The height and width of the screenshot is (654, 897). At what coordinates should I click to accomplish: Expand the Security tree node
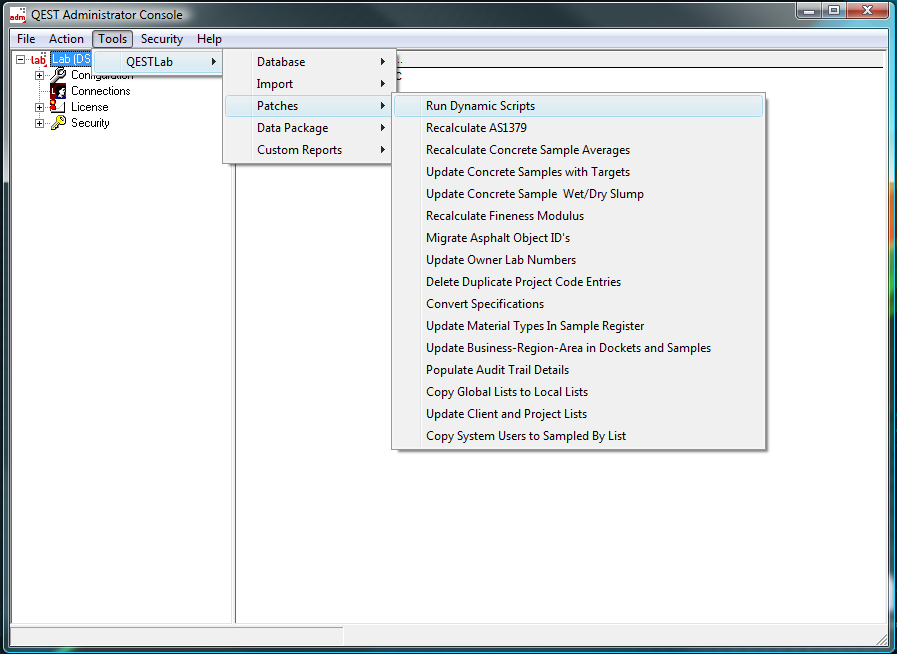pyautogui.click(x=40, y=123)
